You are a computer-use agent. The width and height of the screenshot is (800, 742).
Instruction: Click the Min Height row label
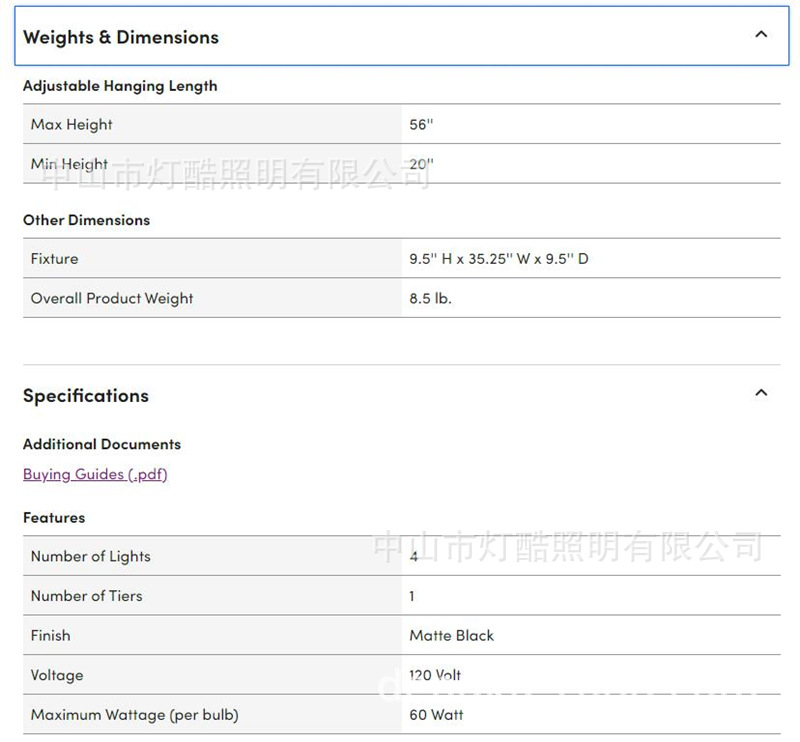[x=70, y=164]
